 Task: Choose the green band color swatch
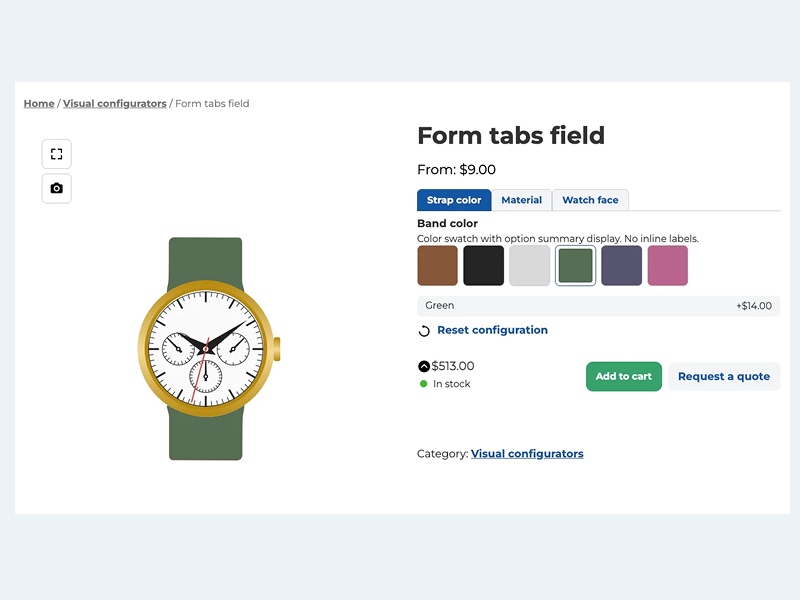(576, 265)
